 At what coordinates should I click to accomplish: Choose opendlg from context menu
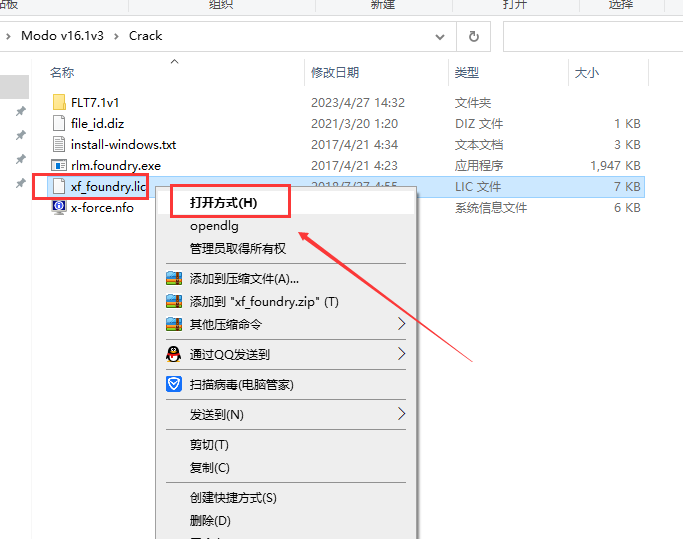click(x=214, y=226)
